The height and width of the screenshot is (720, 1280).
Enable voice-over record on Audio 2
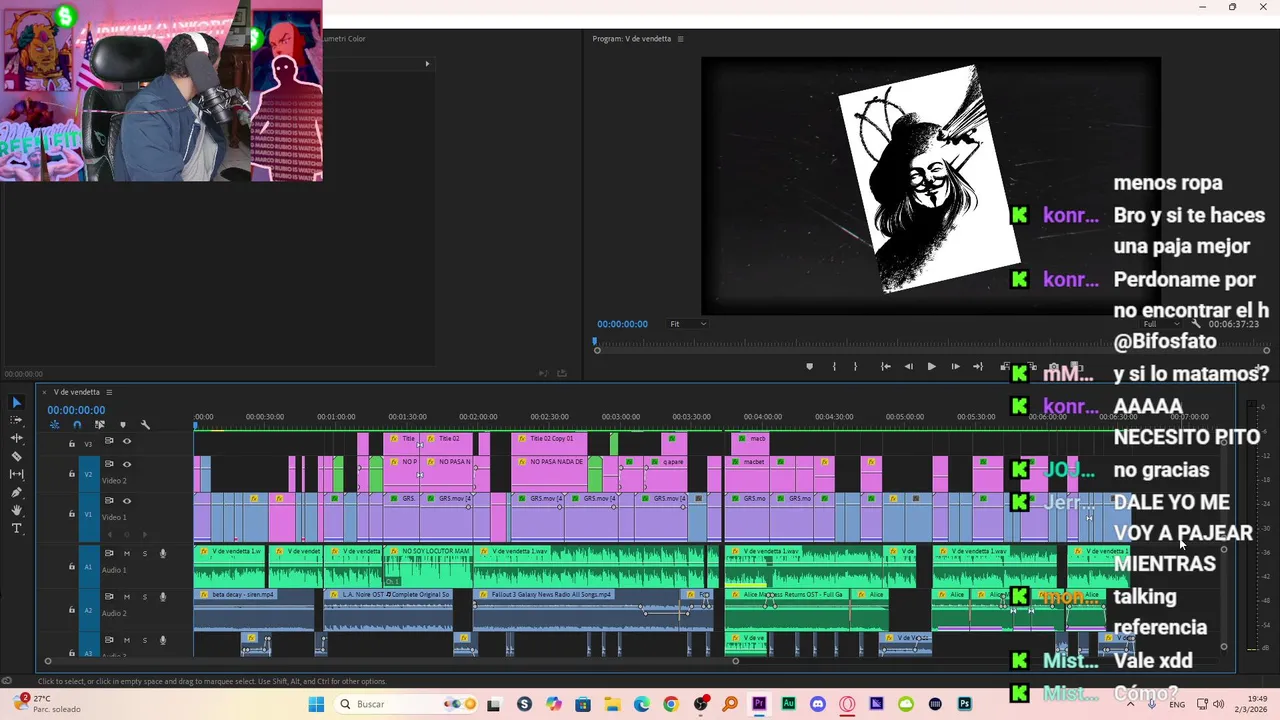click(x=163, y=597)
